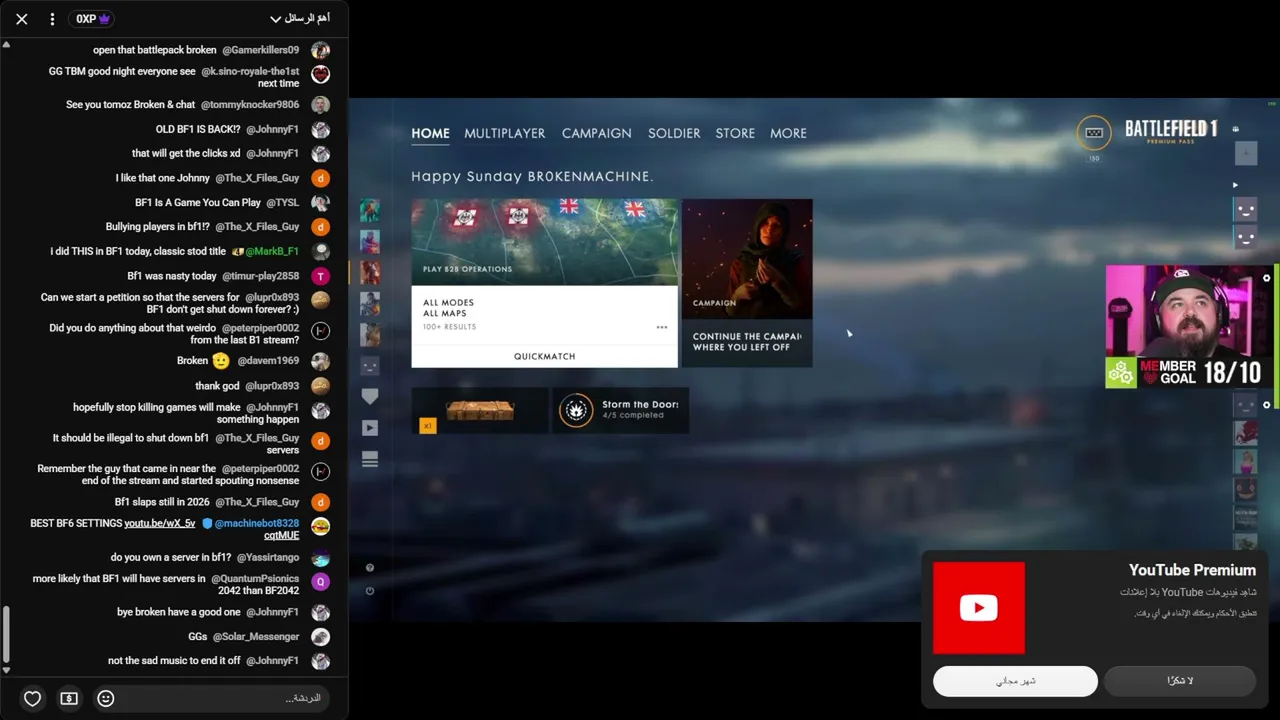
Task: Open the MORE menu tab
Action: (788, 133)
